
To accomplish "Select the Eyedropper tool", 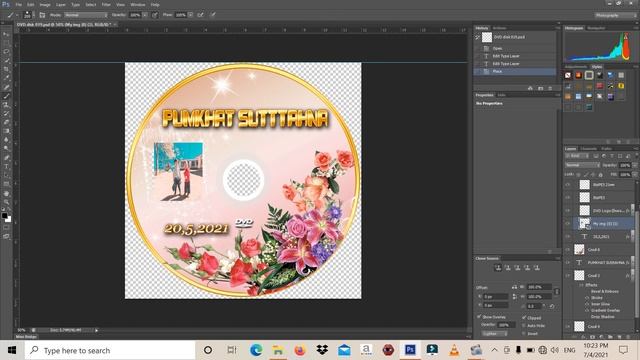I will pyautogui.click(x=6, y=78).
